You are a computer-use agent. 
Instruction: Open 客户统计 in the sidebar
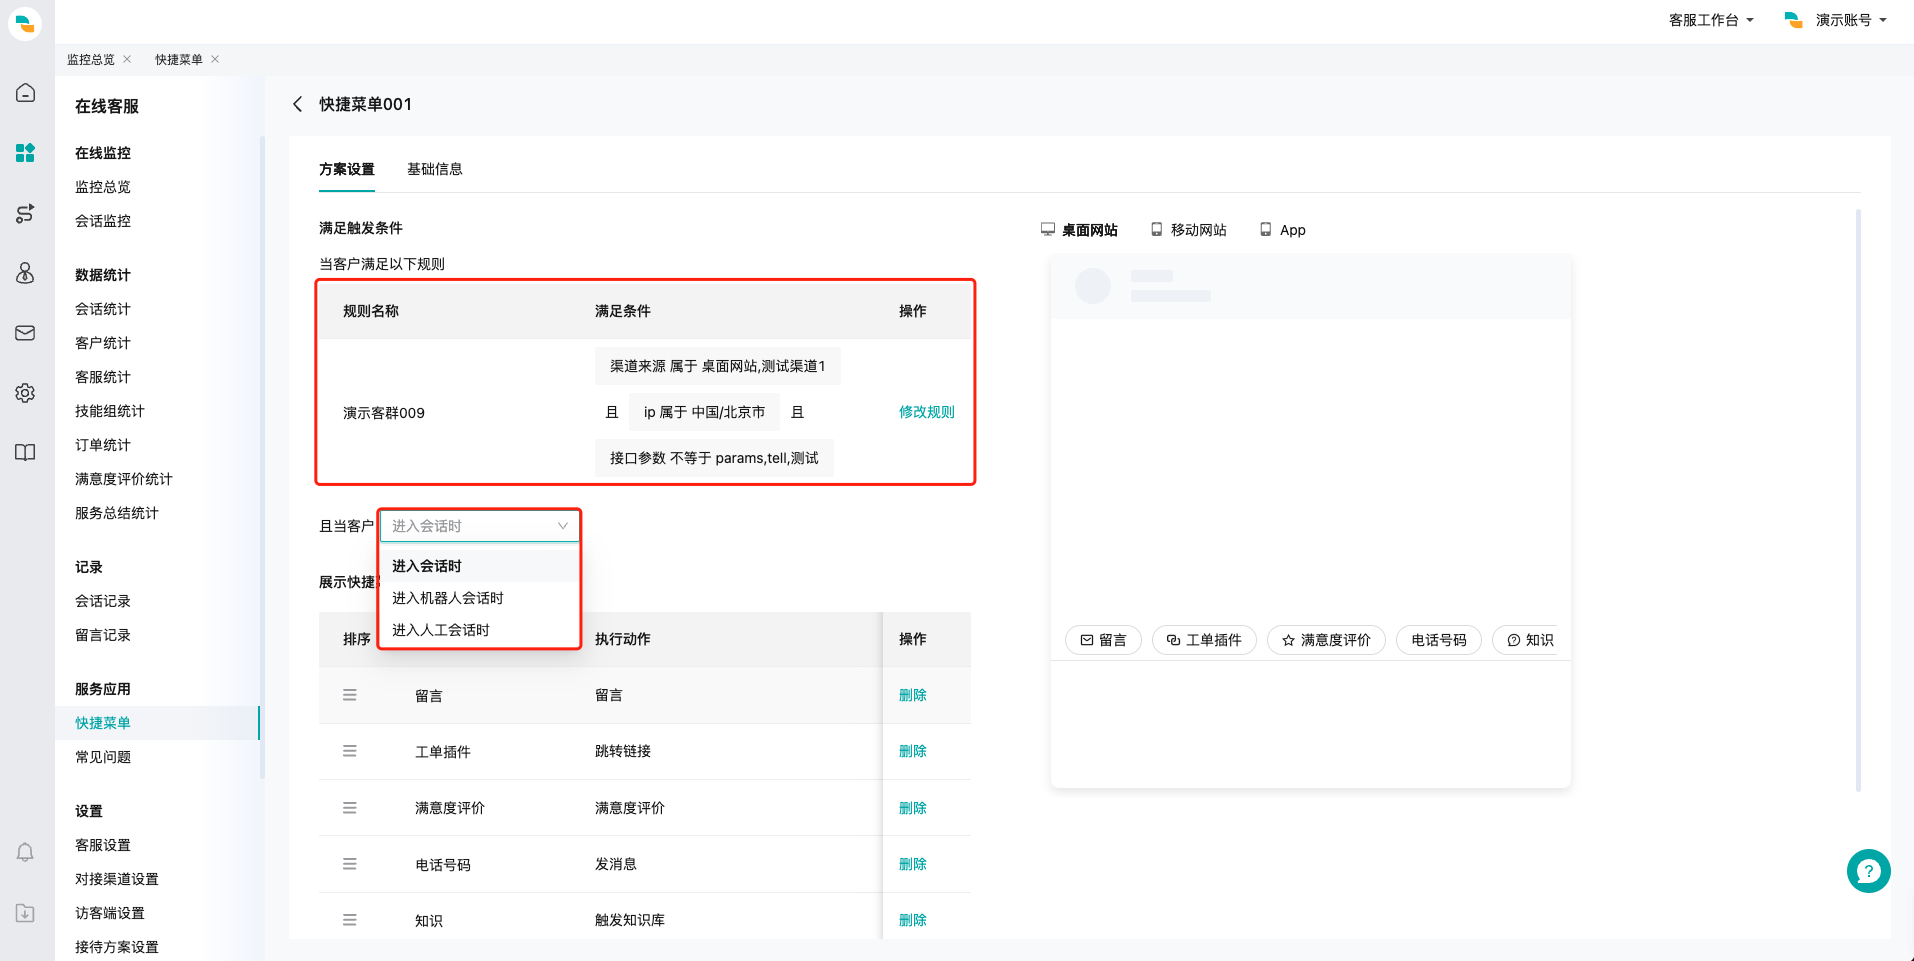click(103, 343)
